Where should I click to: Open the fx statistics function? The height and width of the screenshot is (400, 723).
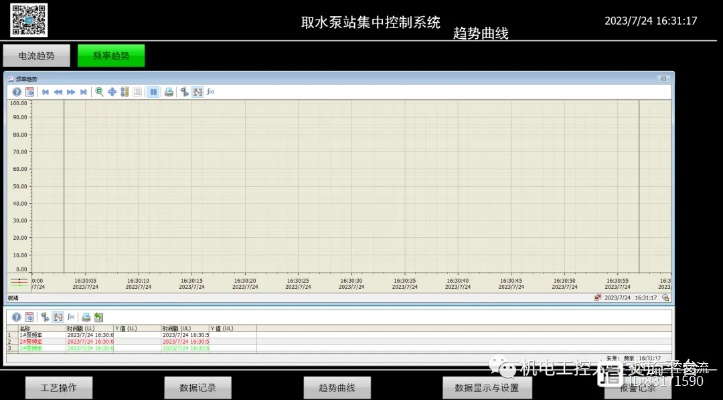click(x=210, y=91)
